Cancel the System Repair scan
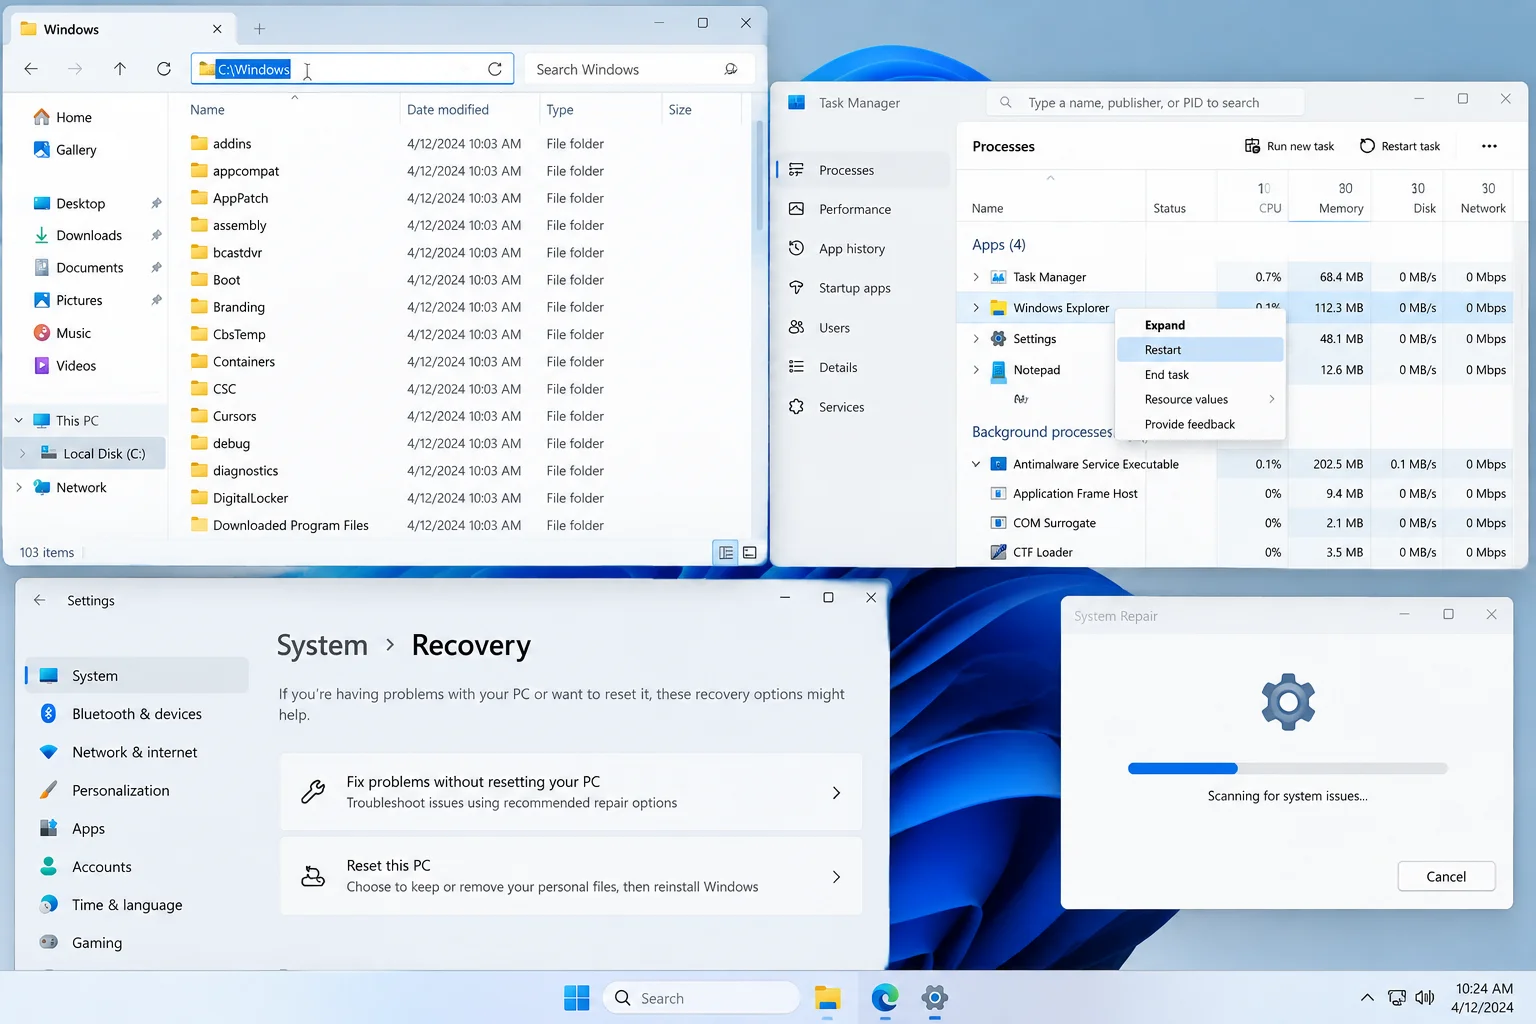Screen dimensions: 1536x1024 tap(1446, 876)
